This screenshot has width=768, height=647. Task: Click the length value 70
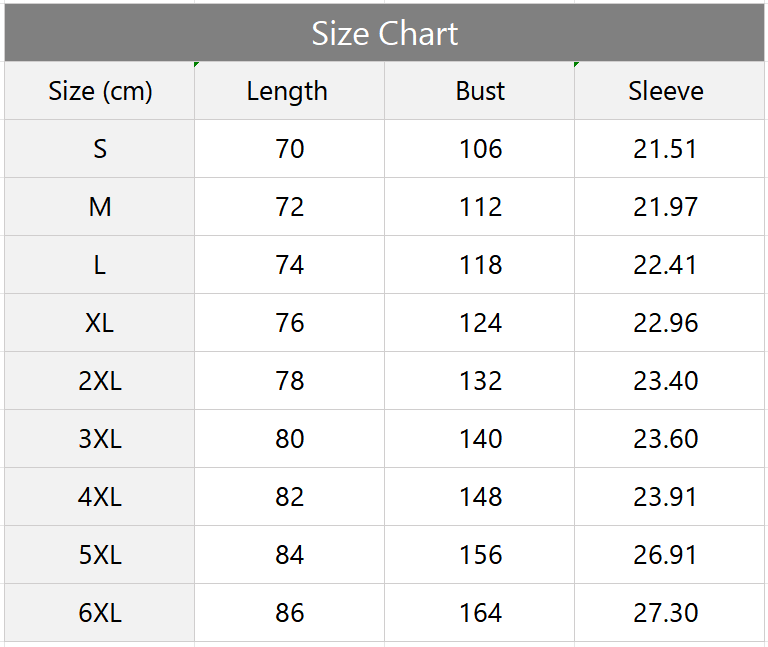tap(289, 149)
